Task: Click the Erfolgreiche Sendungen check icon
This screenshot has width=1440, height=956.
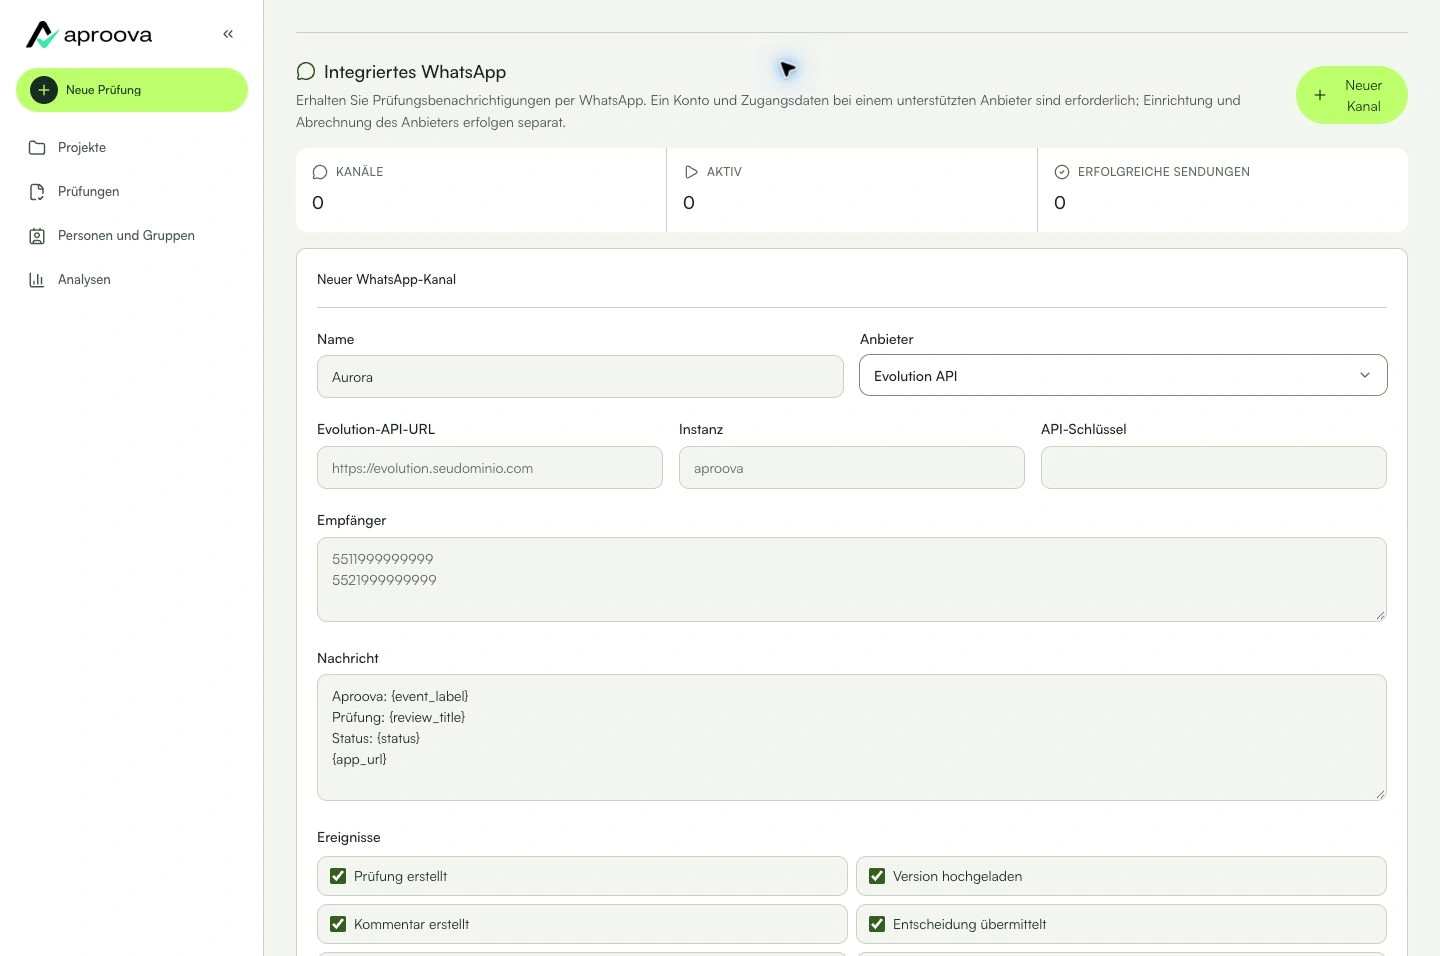Action: coord(1062,172)
